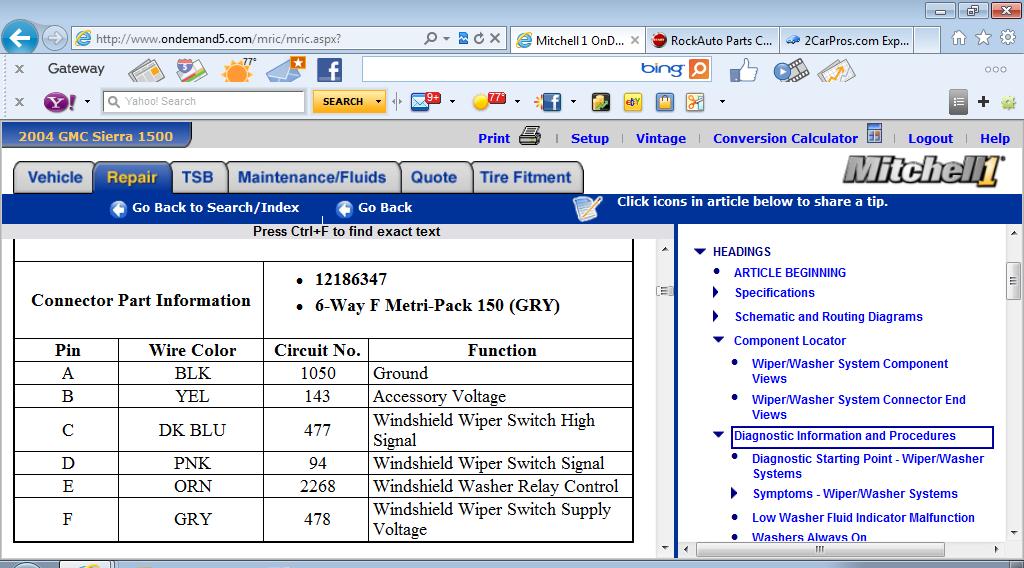Expand Symptoms - Wiper/Washer Systems node

[734, 494]
